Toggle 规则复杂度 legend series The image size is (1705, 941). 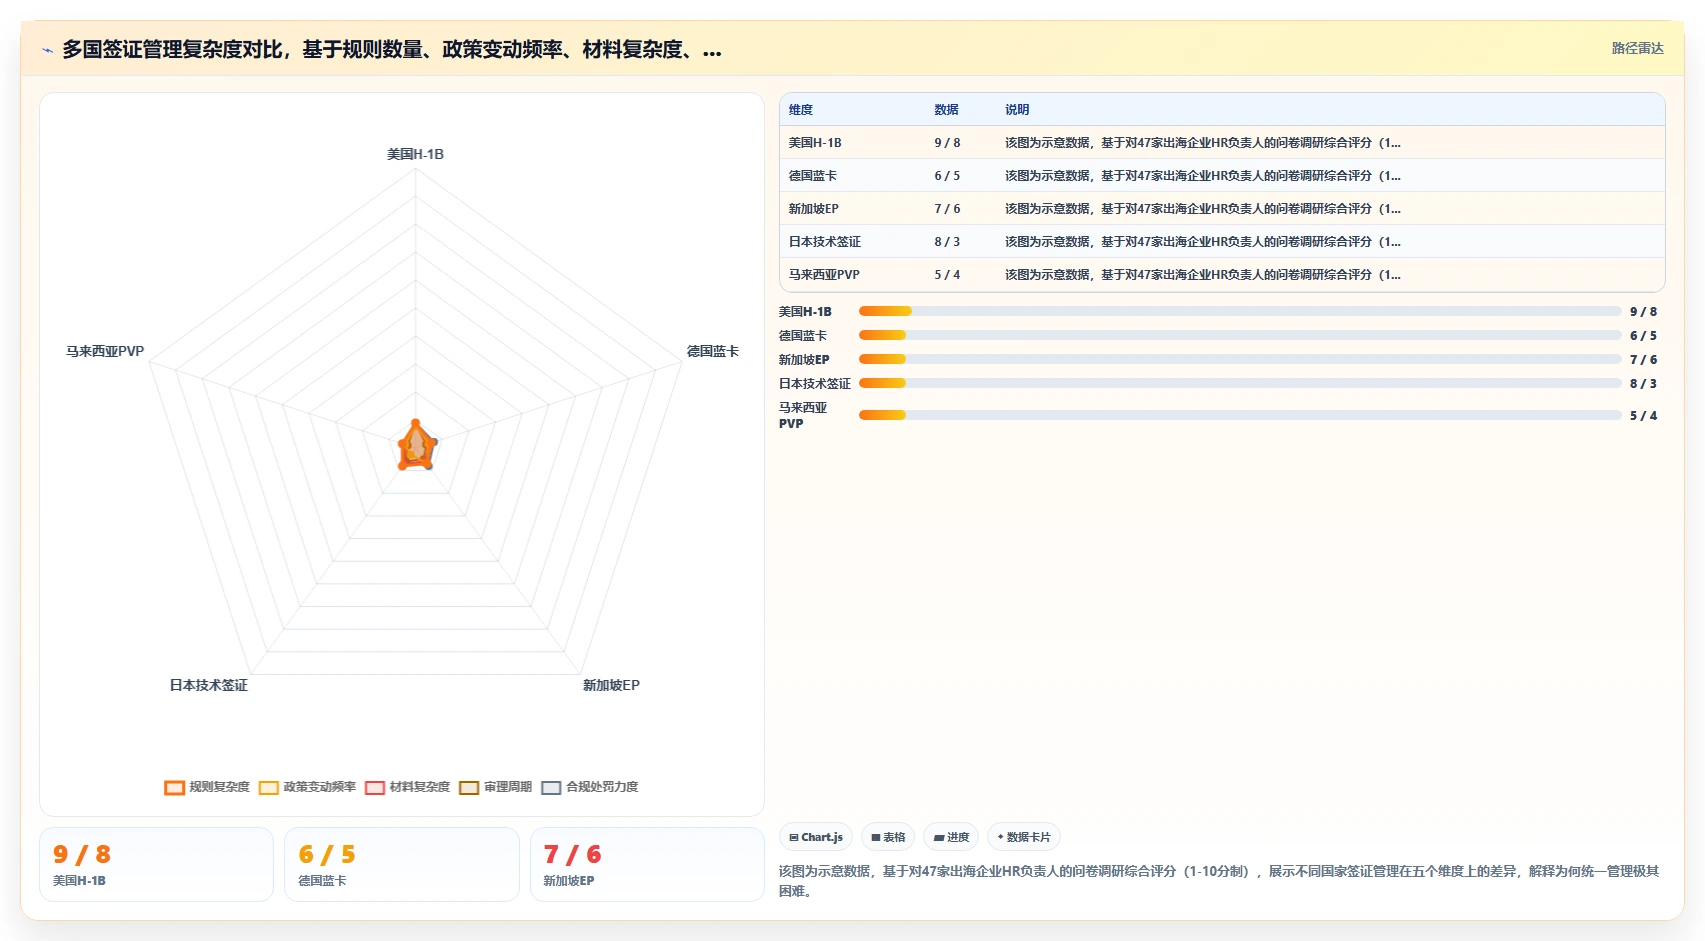coord(207,787)
